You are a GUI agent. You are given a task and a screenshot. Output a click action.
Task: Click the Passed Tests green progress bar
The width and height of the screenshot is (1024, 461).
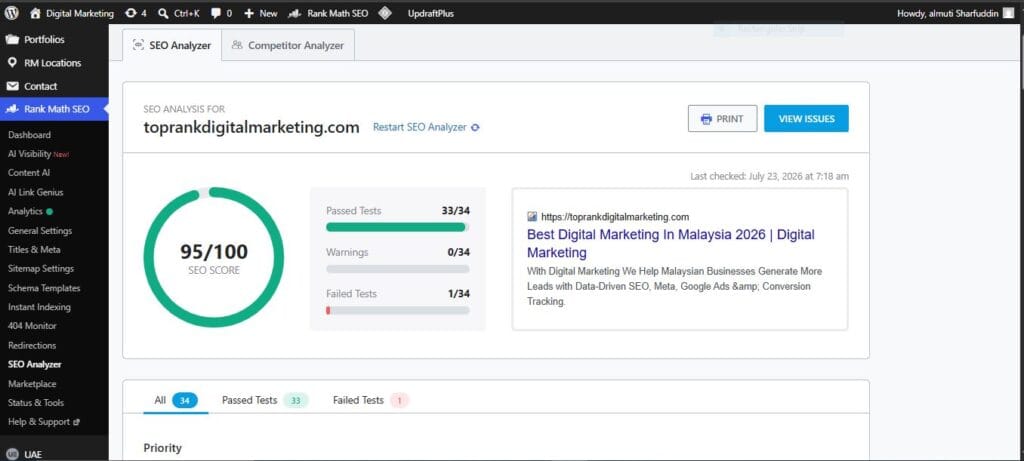pos(398,227)
